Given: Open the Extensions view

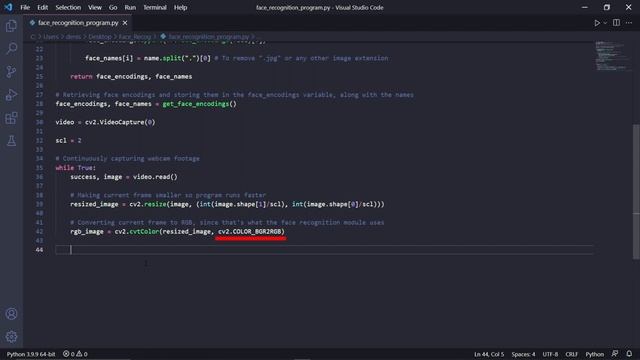Looking at the screenshot, I should 11,118.
